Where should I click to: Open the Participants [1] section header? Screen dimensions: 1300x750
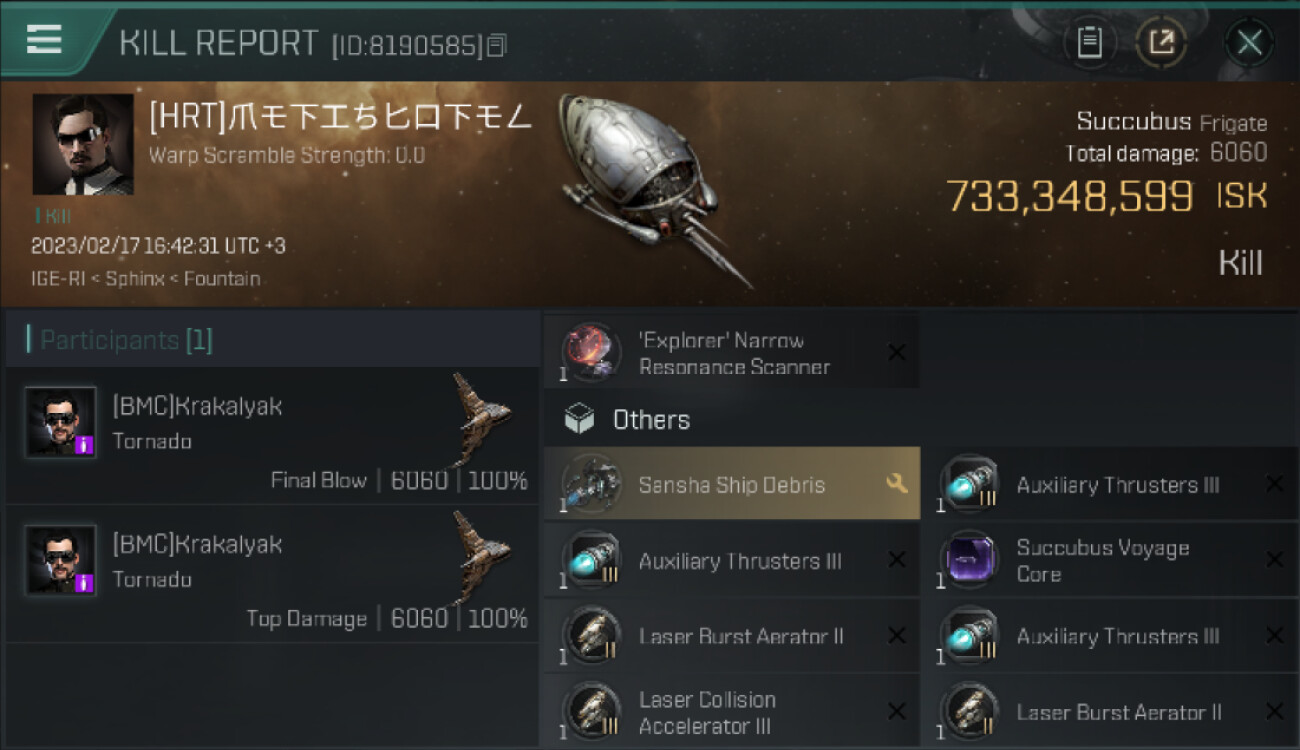[272, 340]
